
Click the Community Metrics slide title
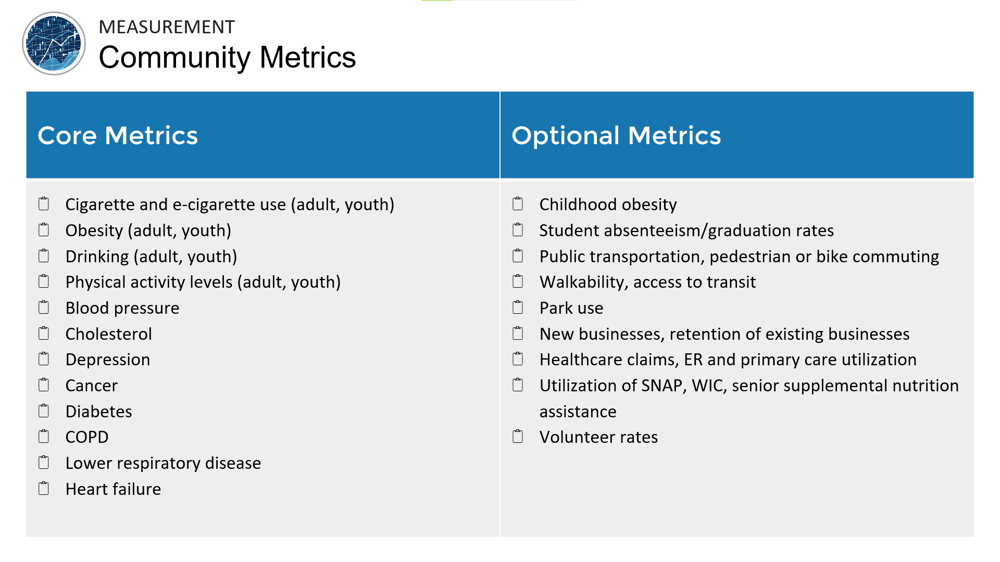(x=227, y=58)
